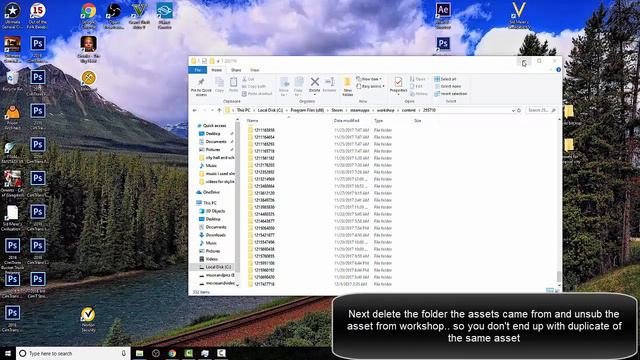Screen dimensions: 640x360
Task: Click the Explorer folder search box
Action: (x=541, y=110)
